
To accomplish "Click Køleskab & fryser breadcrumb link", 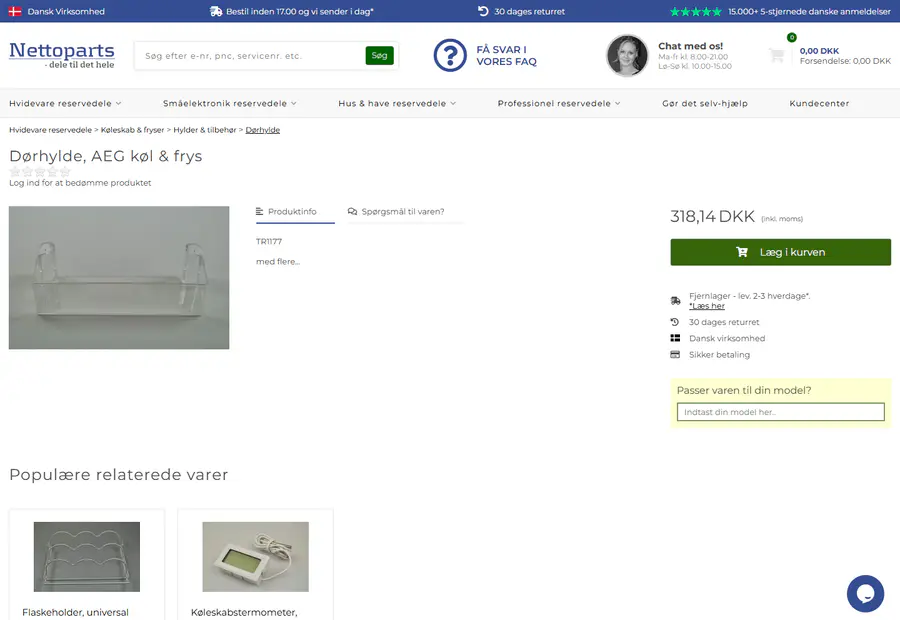I will 133,130.
